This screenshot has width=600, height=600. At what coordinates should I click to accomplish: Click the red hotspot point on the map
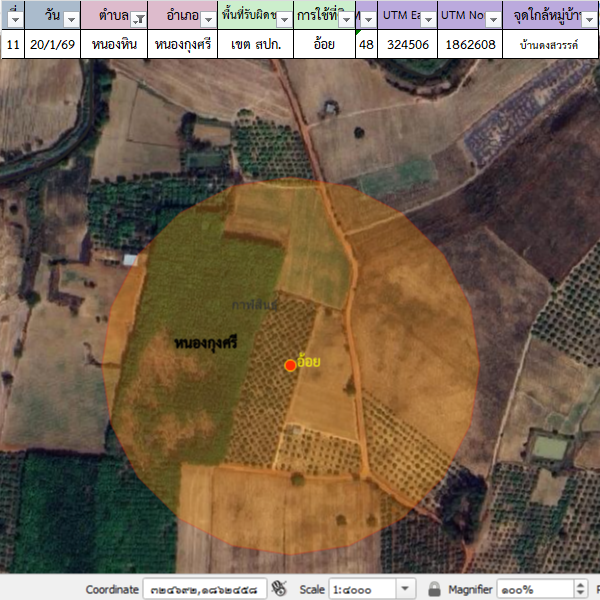coord(290,366)
